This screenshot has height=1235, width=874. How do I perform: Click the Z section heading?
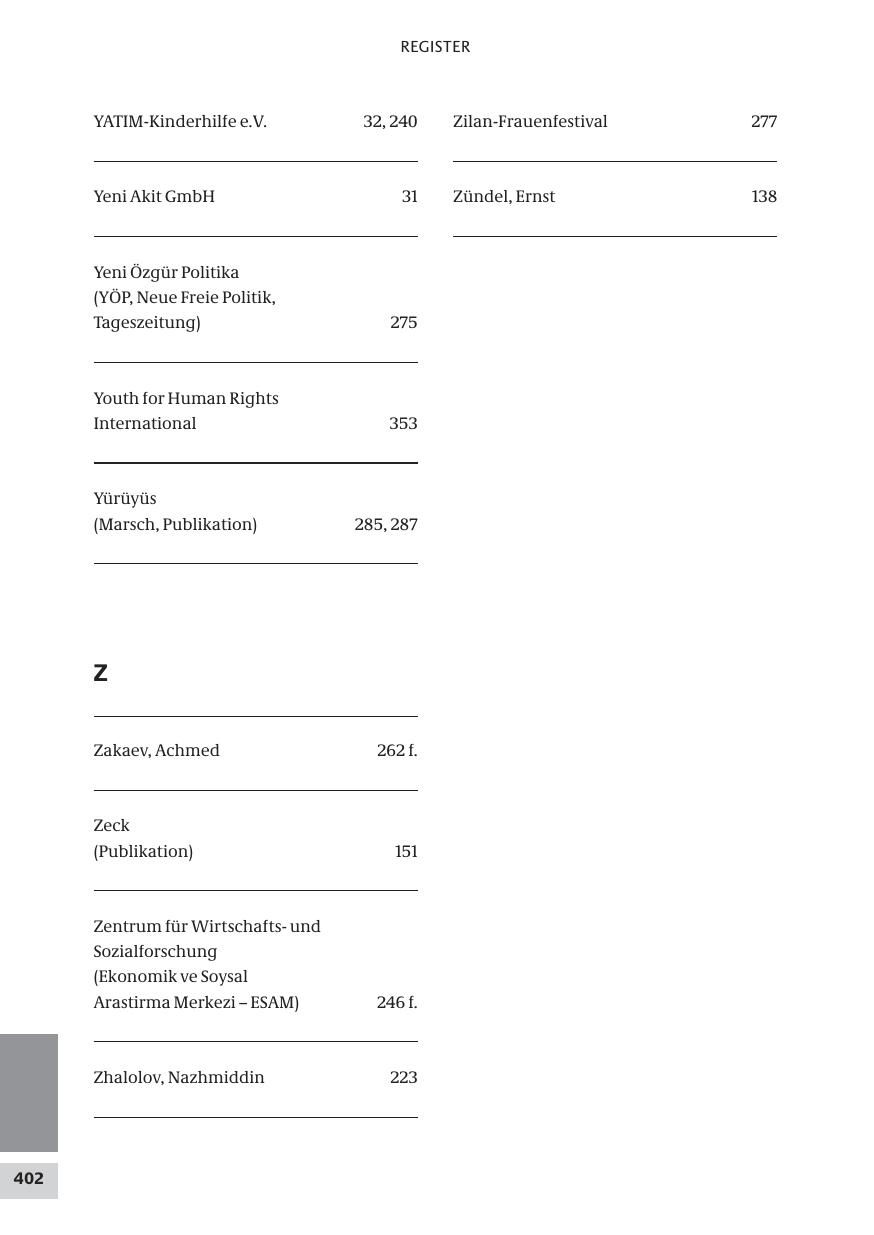[x=100, y=674]
